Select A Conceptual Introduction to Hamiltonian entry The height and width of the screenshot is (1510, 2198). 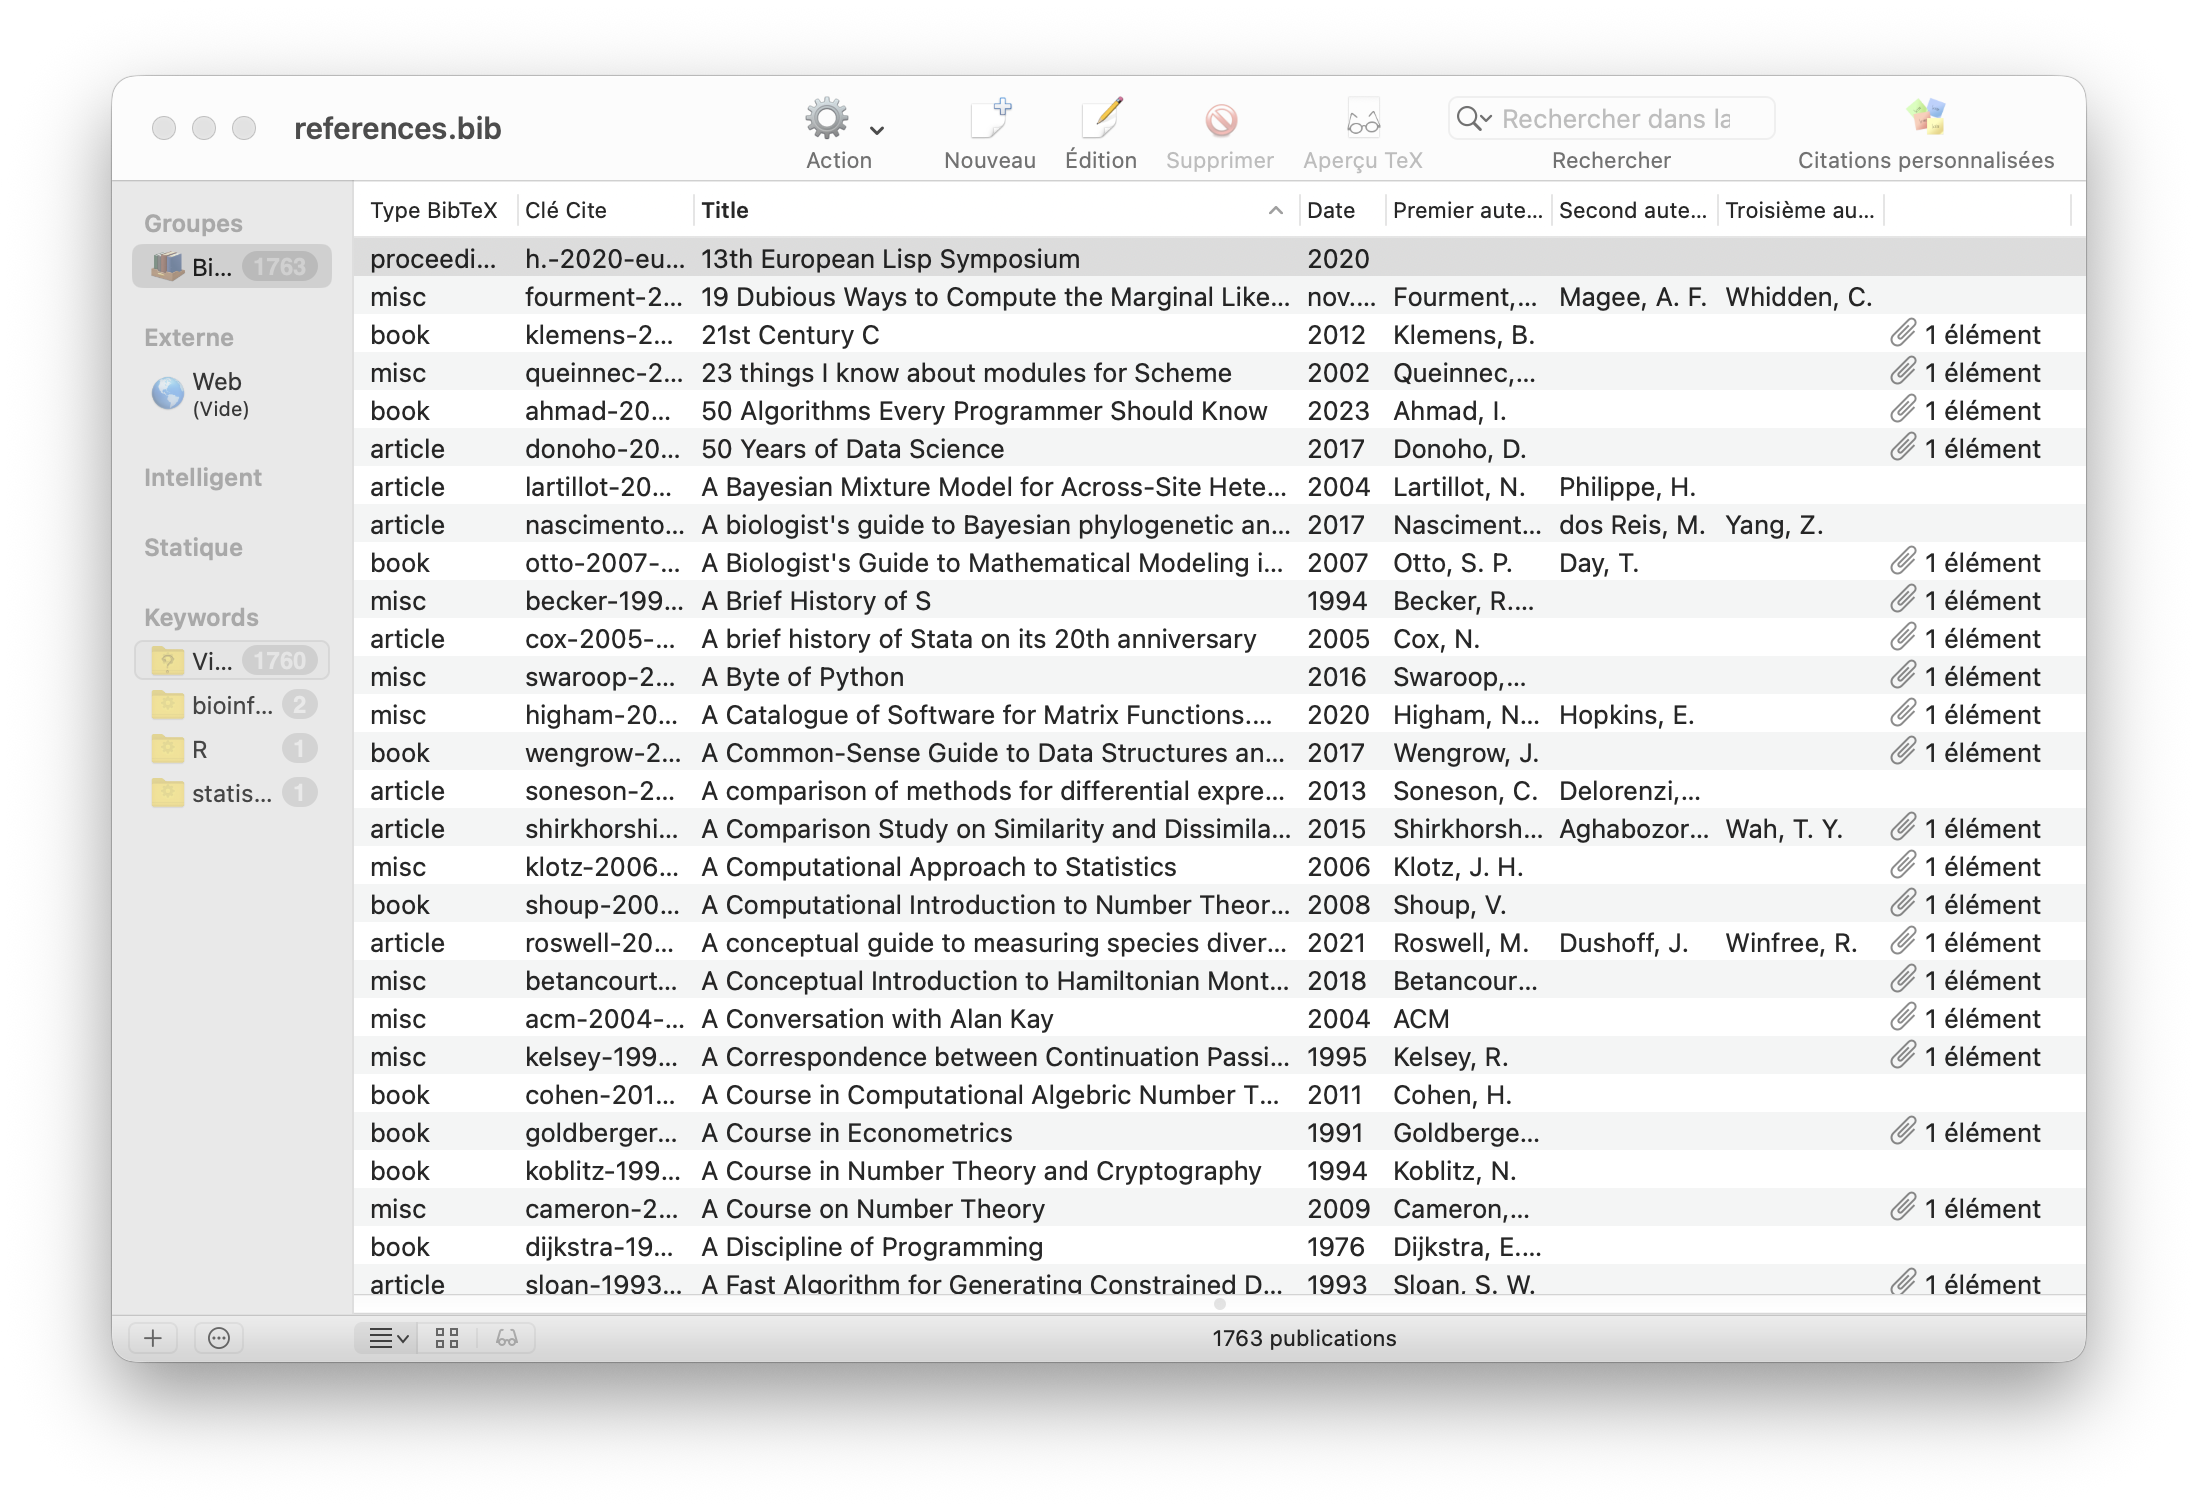[x=1219, y=981]
